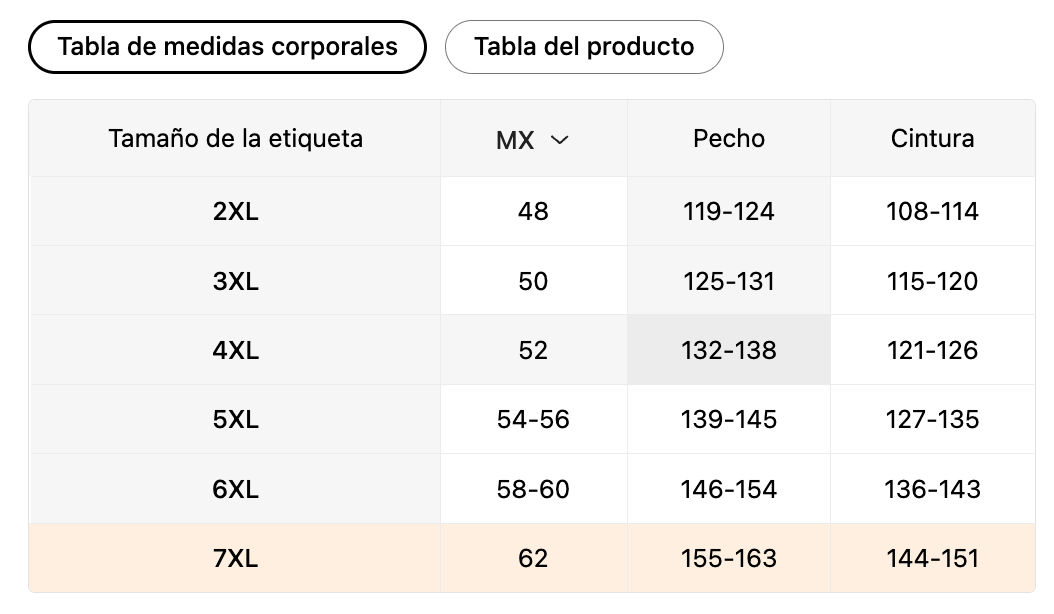Image resolution: width=1054 pixels, height=614 pixels.
Task: Choose the 5XL size row label
Action: click(x=235, y=420)
